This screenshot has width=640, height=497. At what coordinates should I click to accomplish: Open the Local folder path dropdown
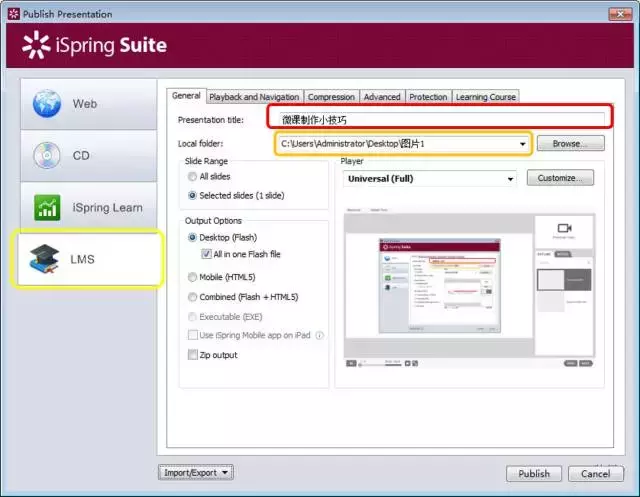click(522, 144)
